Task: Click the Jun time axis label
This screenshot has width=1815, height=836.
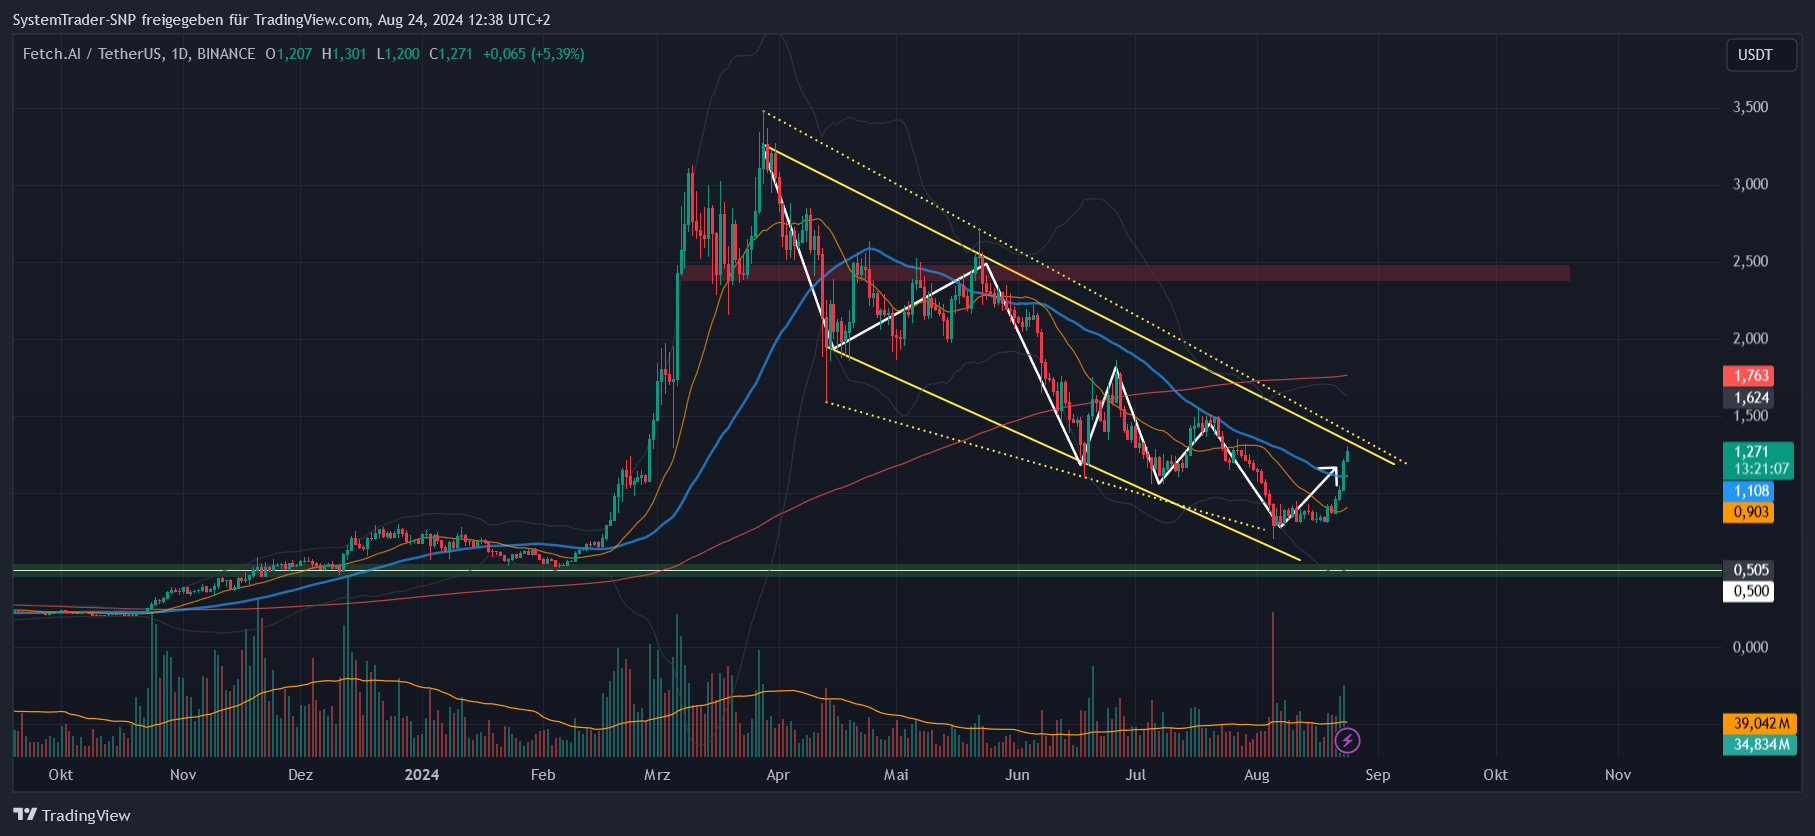Action: coord(1017,775)
